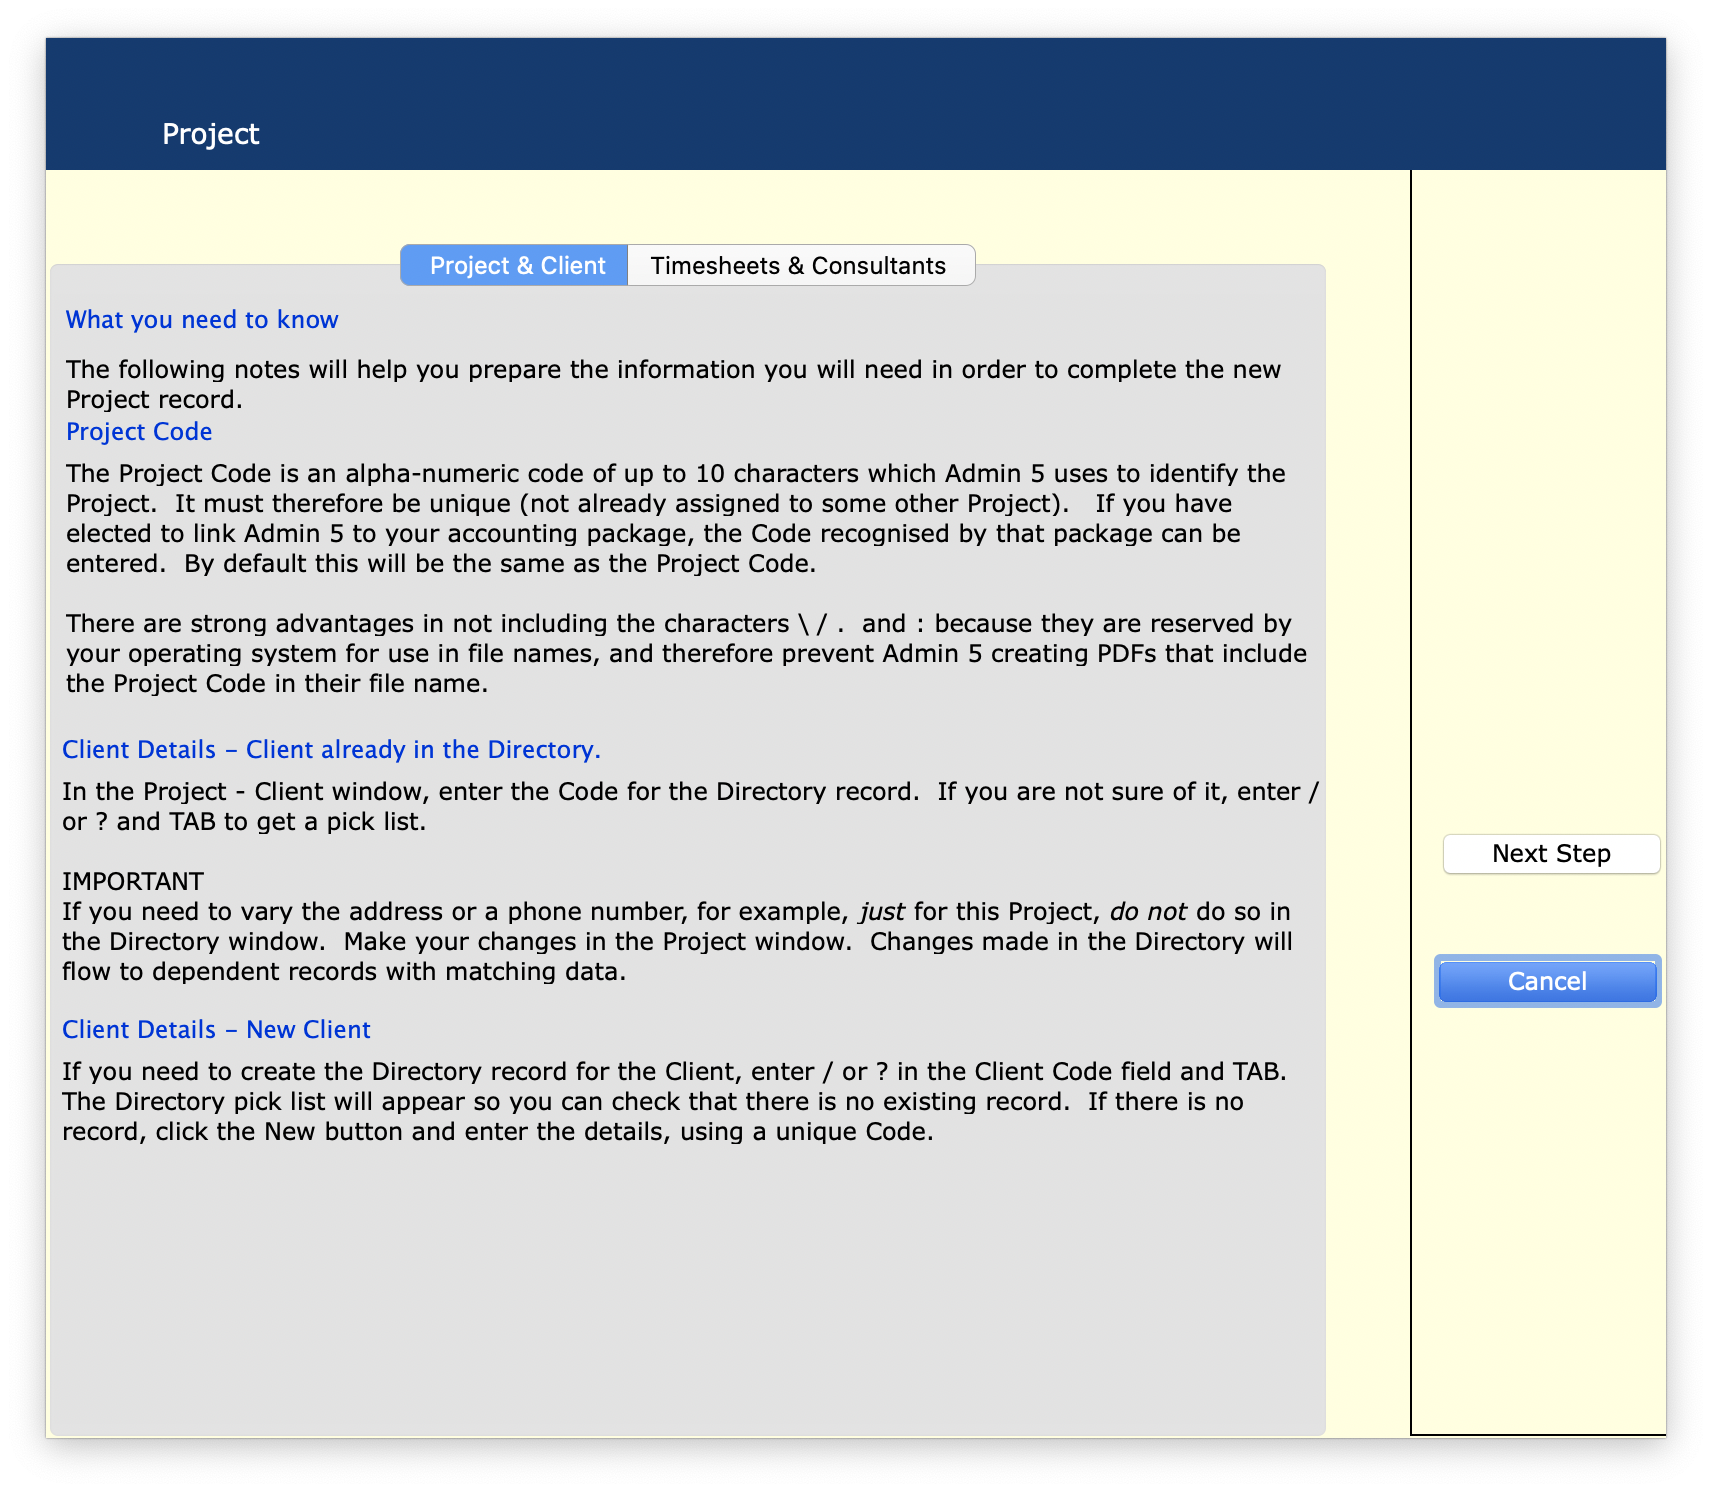Click 'Client already in the Directory' heading
This screenshot has width=1712, height=1492.
point(331,750)
